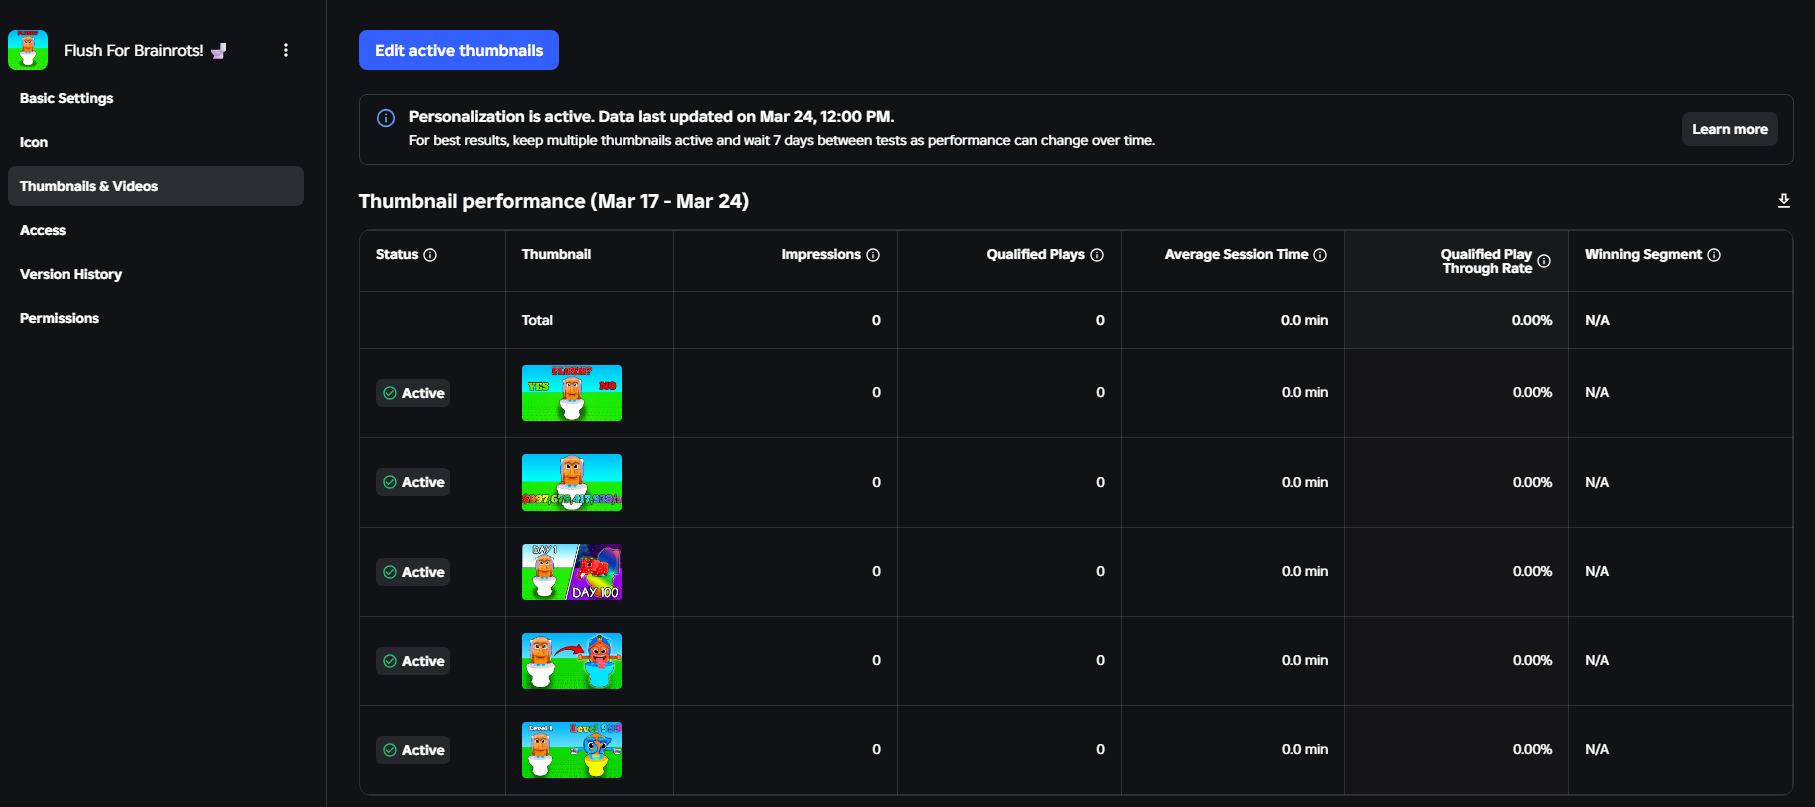Image resolution: width=1815 pixels, height=807 pixels.
Task: Click info icon next to Qualified Plays
Action: pos(1097,255)
